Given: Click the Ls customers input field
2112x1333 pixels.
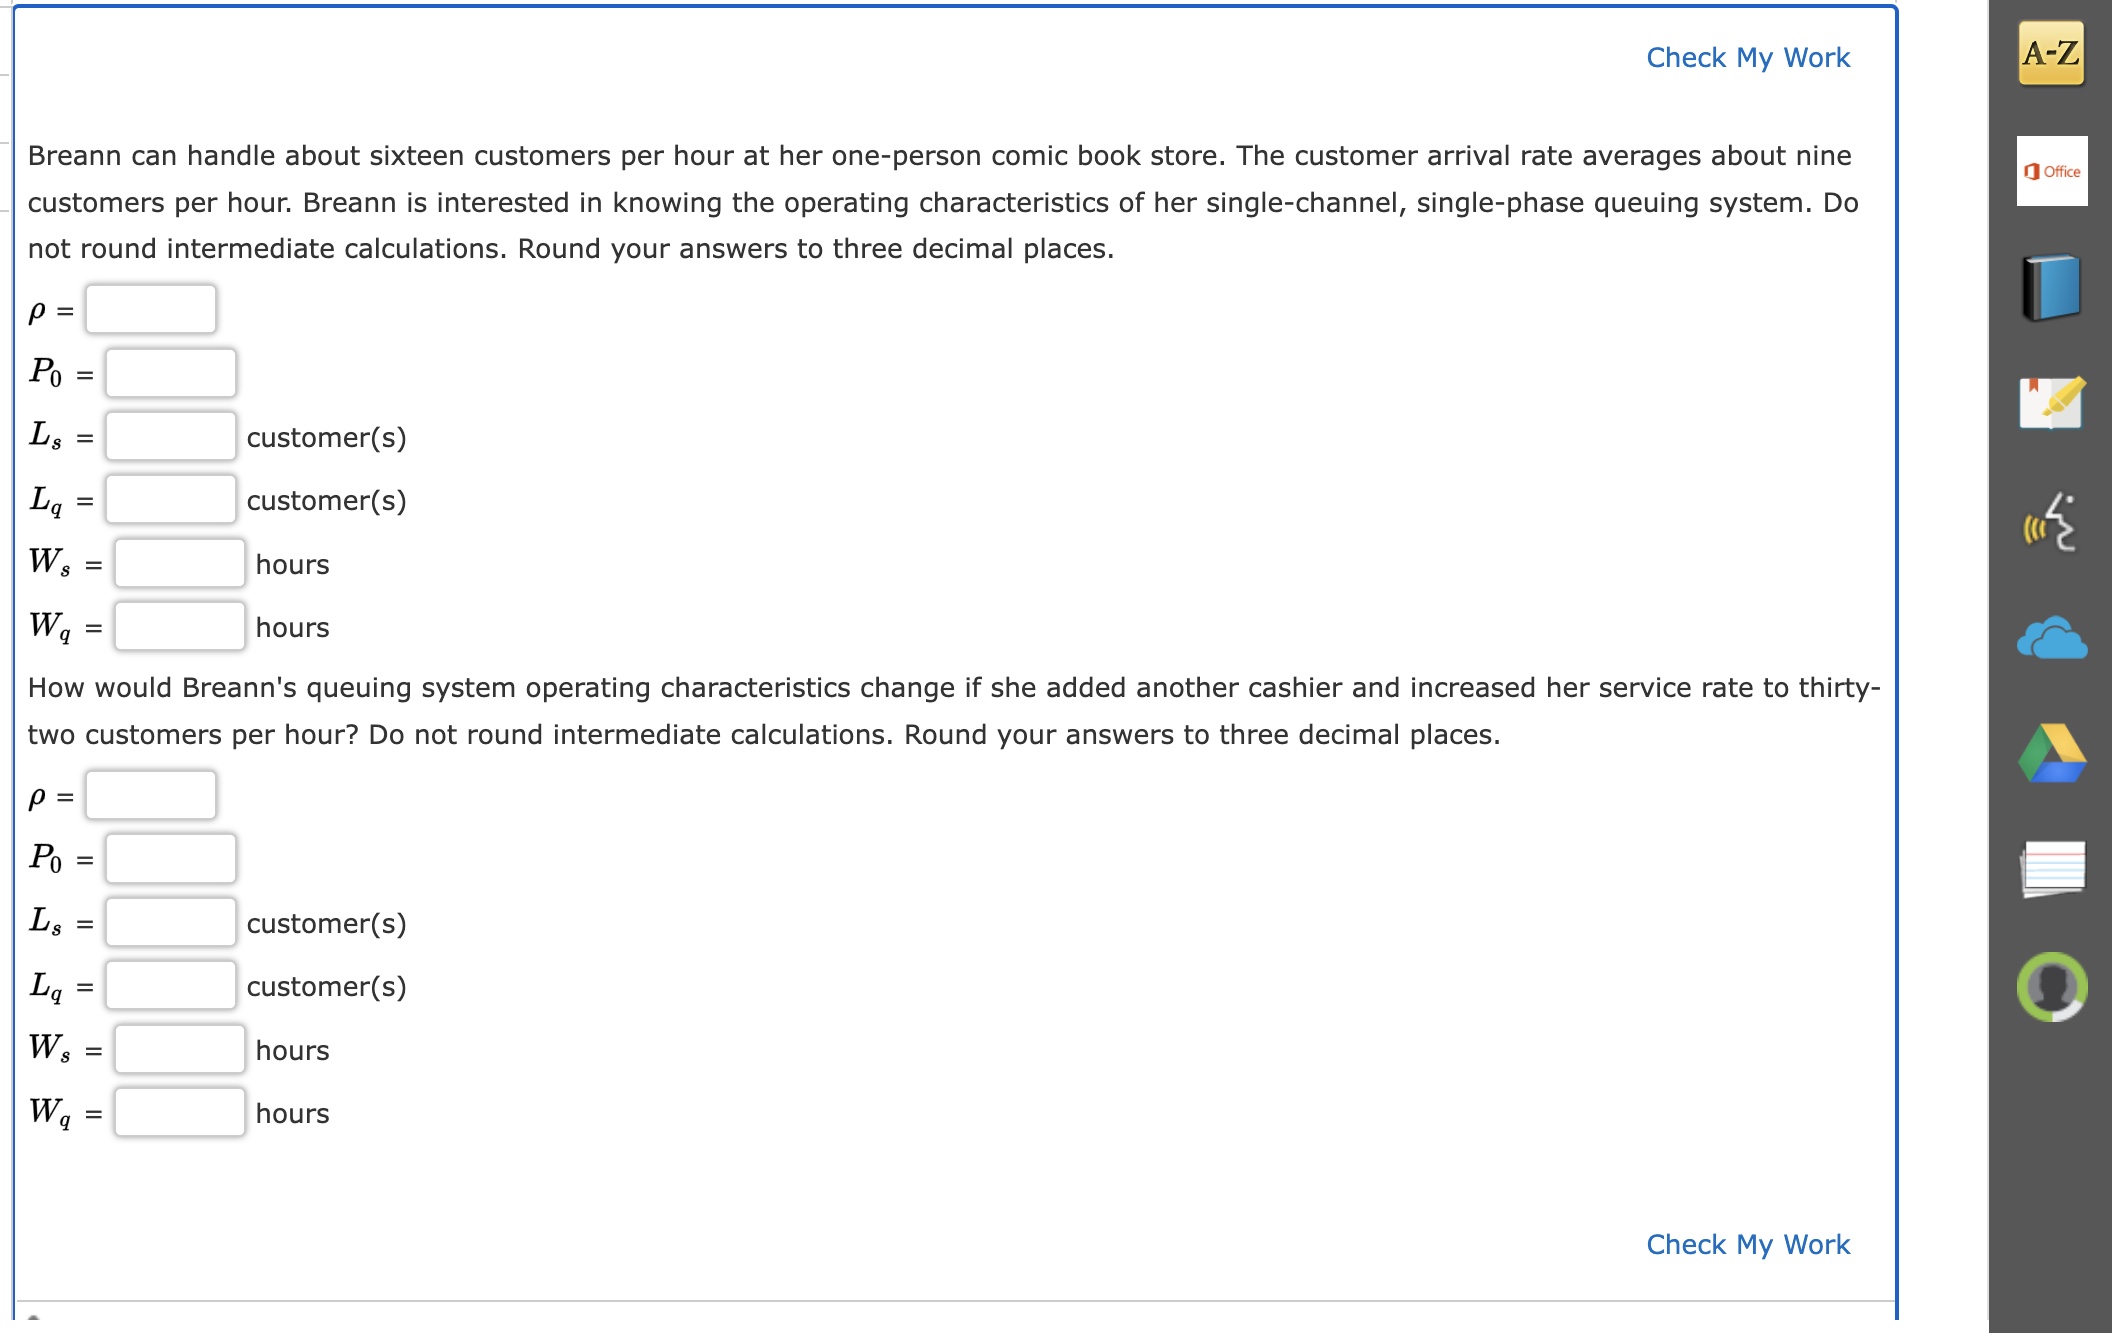Looking at the screenshot, I should [x=171, y=436].
